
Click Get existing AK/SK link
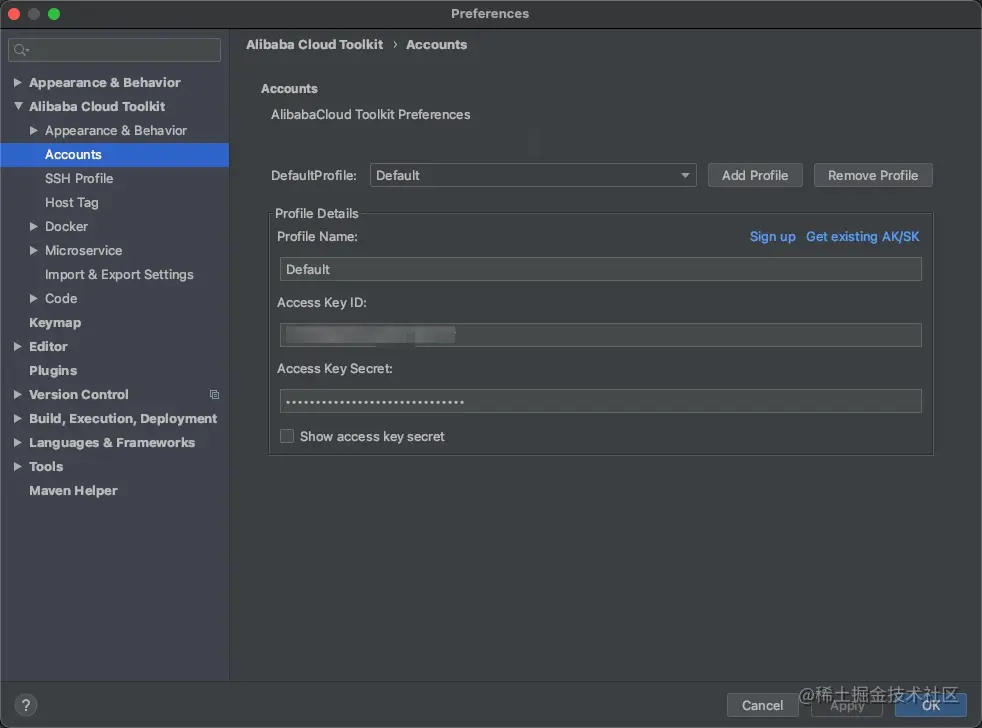coord(862,237)
